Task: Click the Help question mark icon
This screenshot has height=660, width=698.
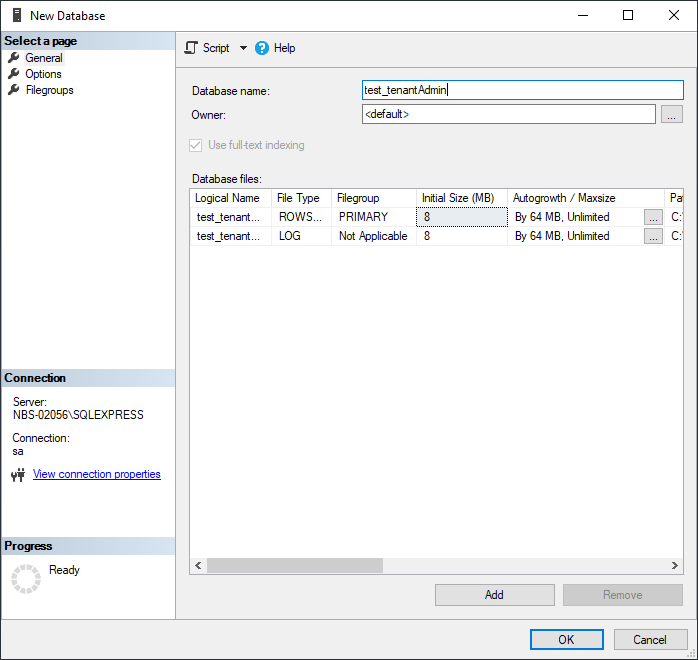Action: [x=262, y=48]
